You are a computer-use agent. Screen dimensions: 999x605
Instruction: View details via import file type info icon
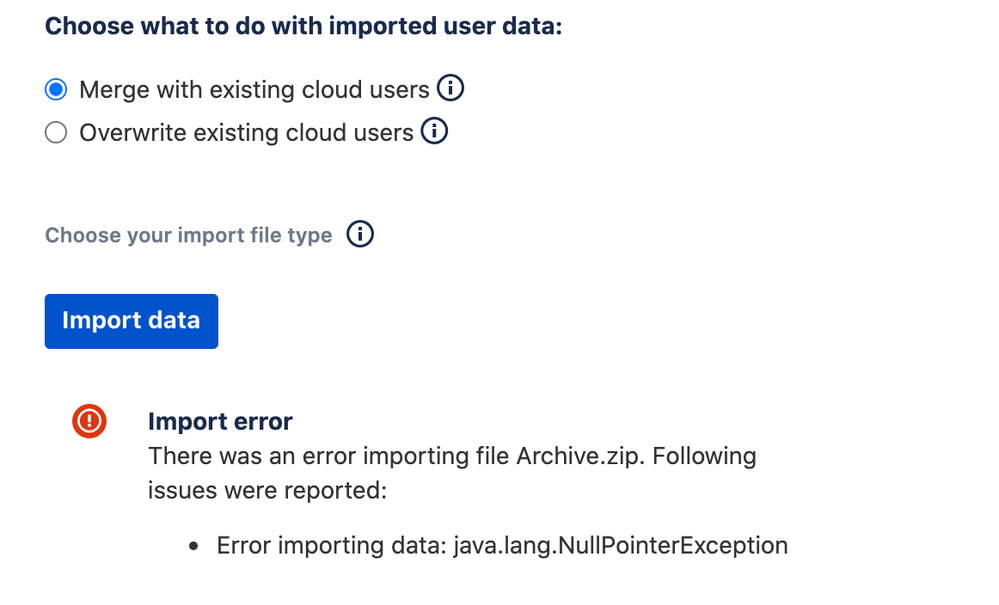pos(361,234)
